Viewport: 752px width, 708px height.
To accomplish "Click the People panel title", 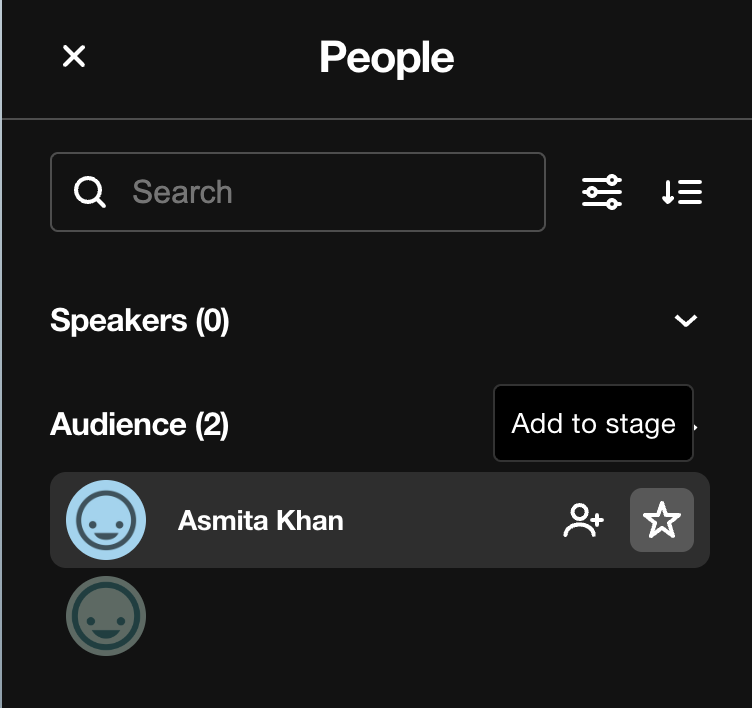I will pyautogui.click(x=387, y=58).
